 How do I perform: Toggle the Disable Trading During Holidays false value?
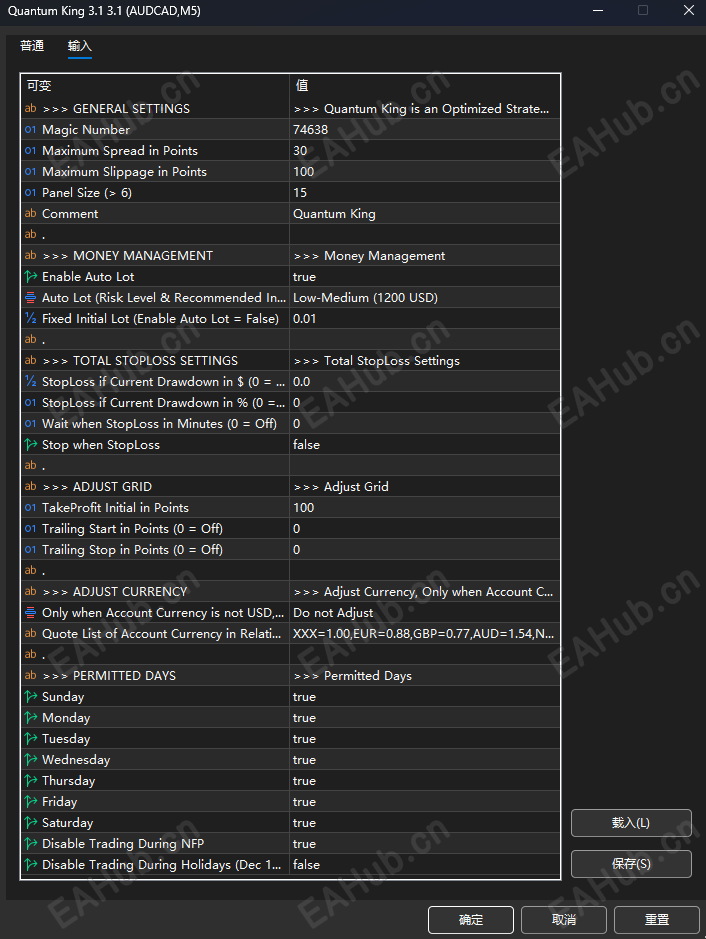[425, 864]
